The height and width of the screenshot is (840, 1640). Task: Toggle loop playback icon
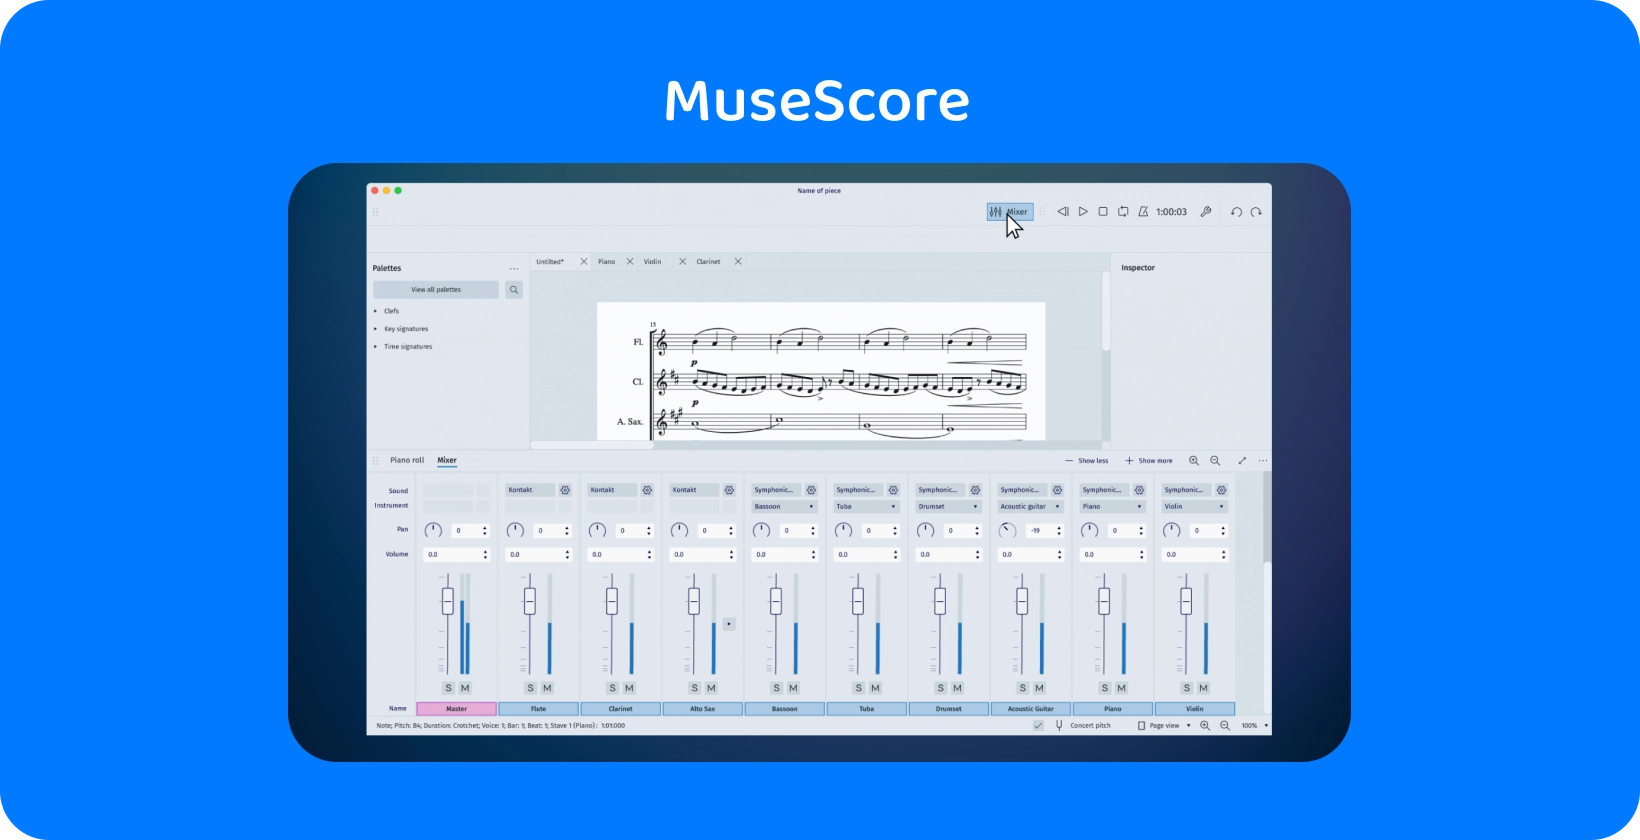[x=1123, y=212]
